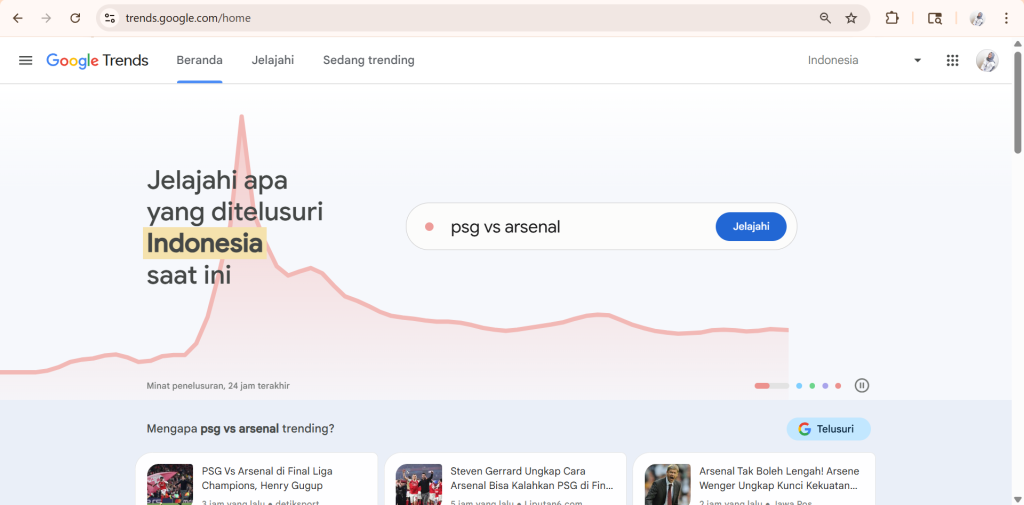Image resolution: width=1024 pixels, height=505 pixels.
Task: Click the psg vs arsenal search field
Action: coord(601,227)
